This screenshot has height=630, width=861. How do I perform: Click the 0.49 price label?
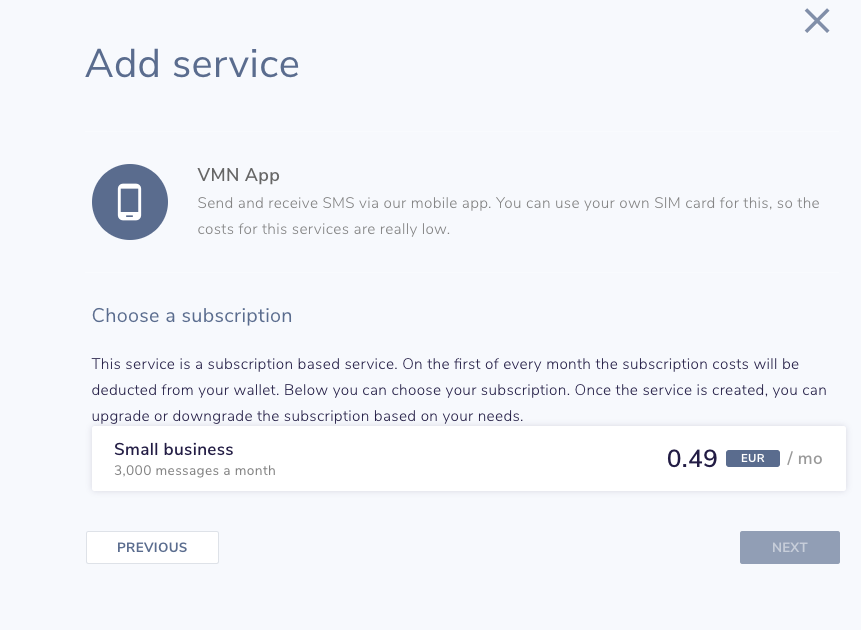click(x=692, y=458)
